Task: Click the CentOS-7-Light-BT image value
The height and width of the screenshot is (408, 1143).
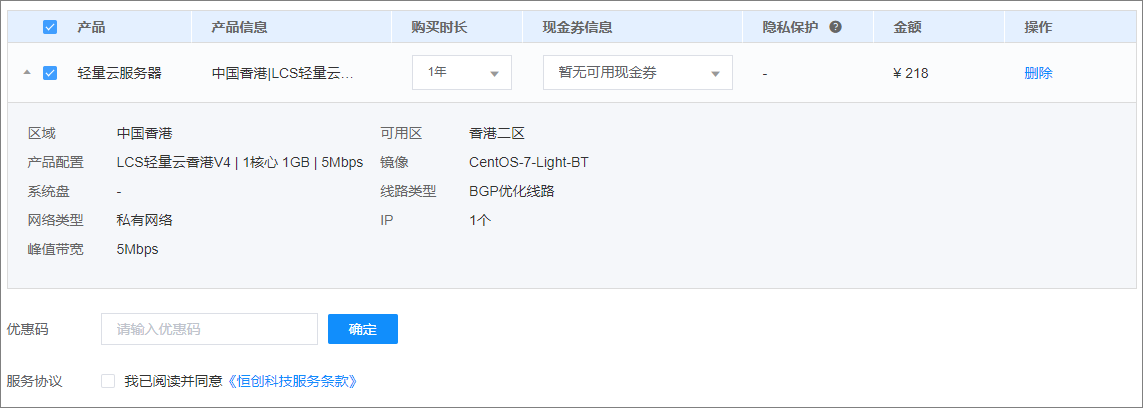Action: click(528, 162)
